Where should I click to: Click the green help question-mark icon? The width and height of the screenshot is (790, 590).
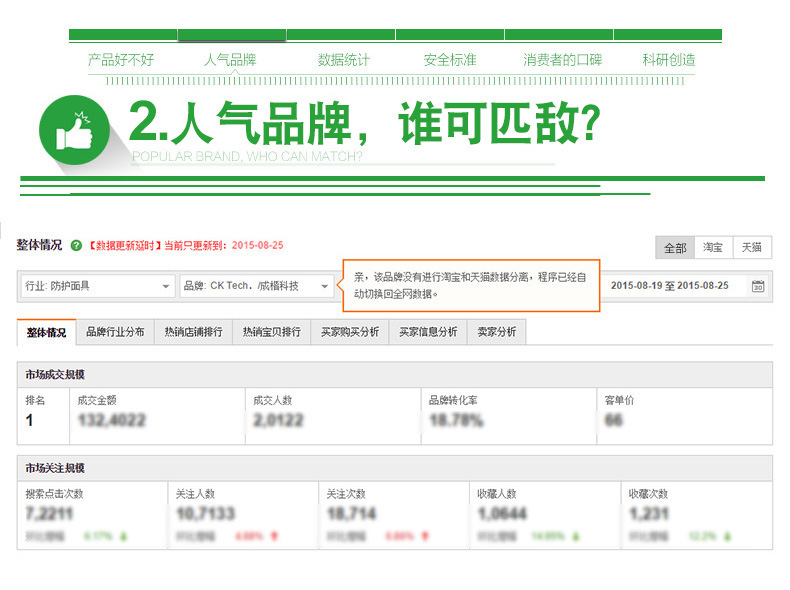pos(76,246)
